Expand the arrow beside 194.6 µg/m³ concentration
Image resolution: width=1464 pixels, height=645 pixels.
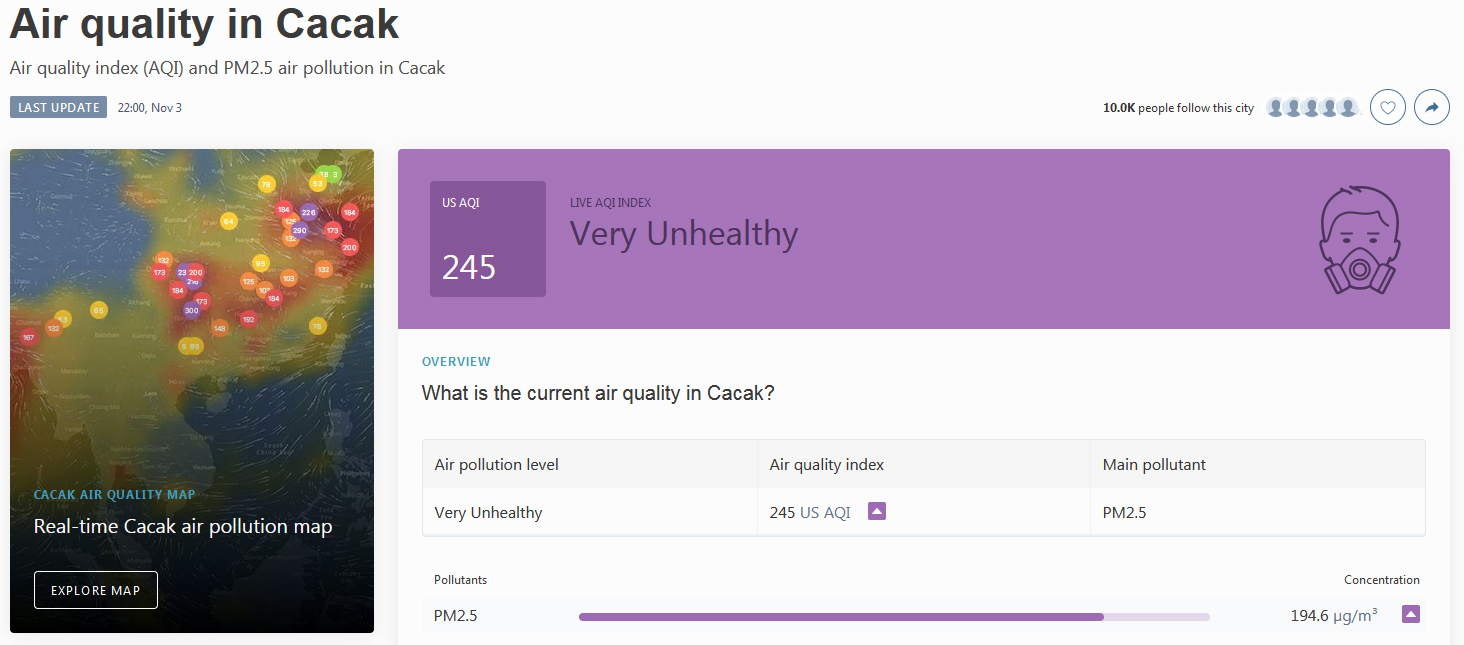pos(1411,614)
